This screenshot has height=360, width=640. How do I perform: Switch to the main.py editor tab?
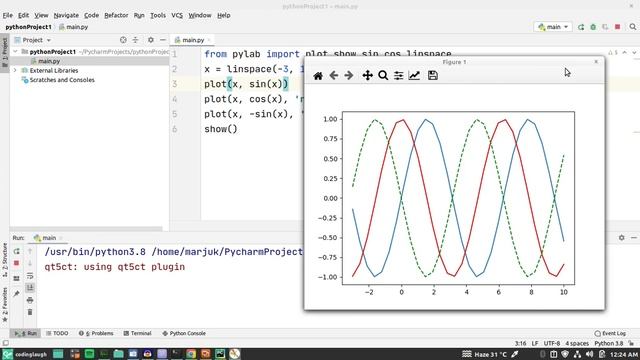click(x=193, y=40)
